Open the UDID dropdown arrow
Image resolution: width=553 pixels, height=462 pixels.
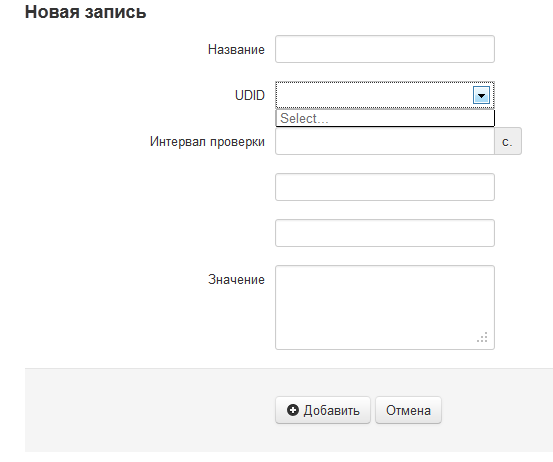coord(481,95)
